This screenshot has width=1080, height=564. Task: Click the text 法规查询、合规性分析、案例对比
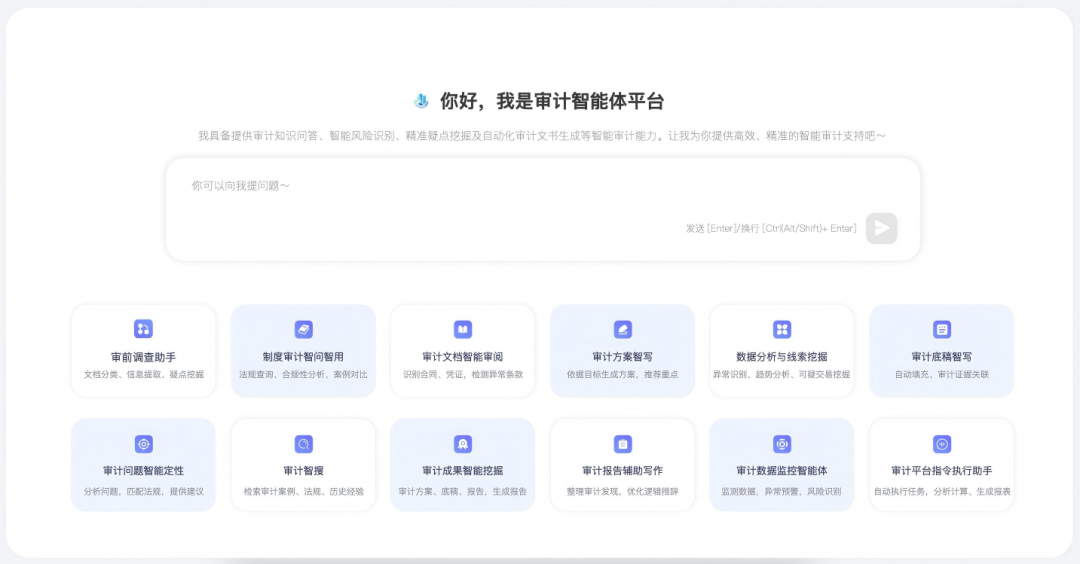point(303,375)
